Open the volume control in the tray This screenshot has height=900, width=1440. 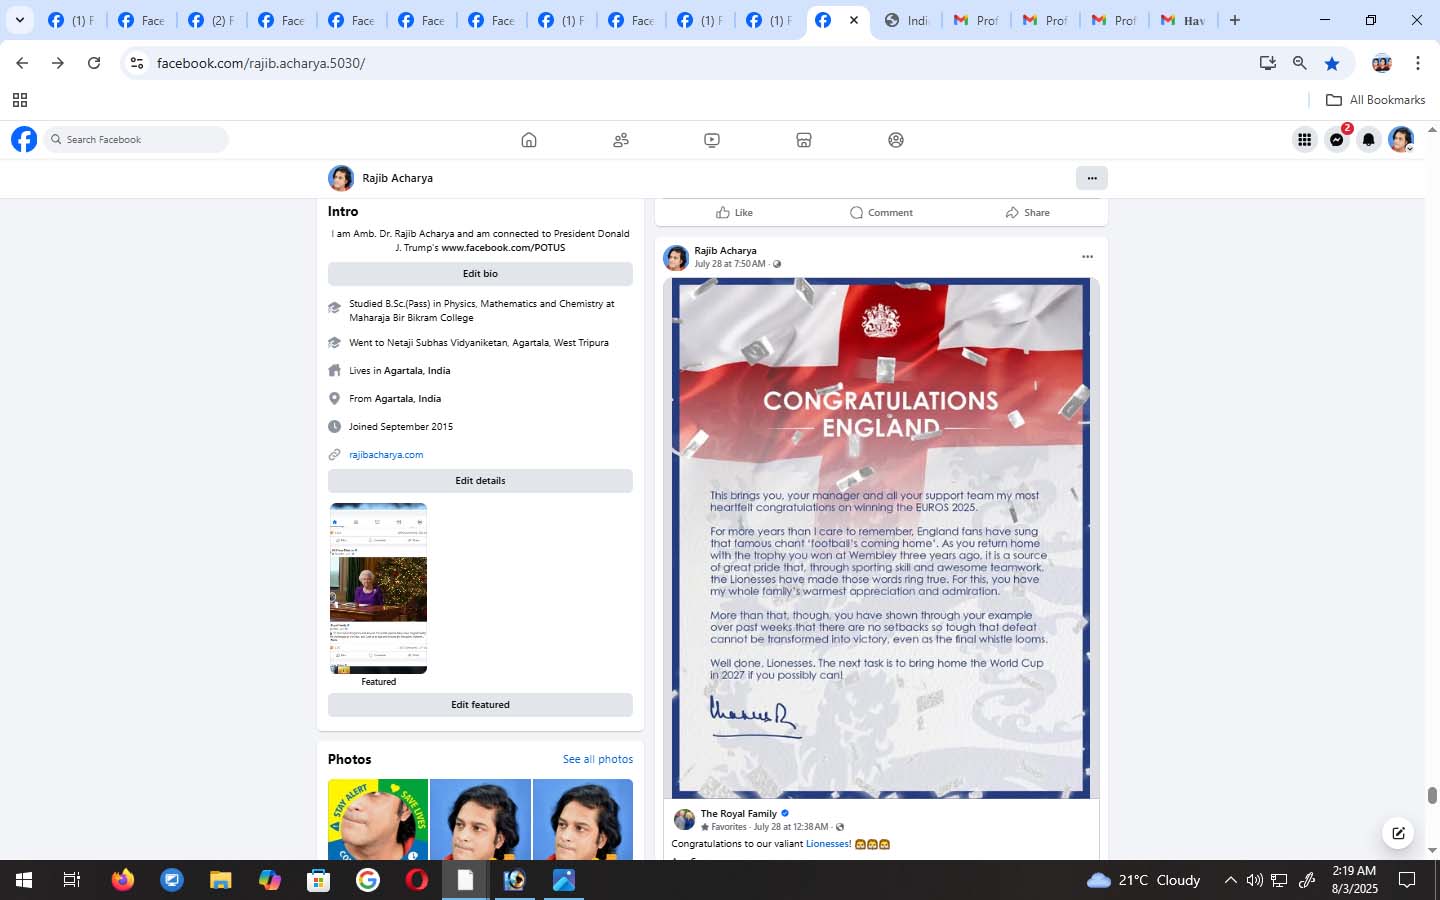pos(1255,880)
